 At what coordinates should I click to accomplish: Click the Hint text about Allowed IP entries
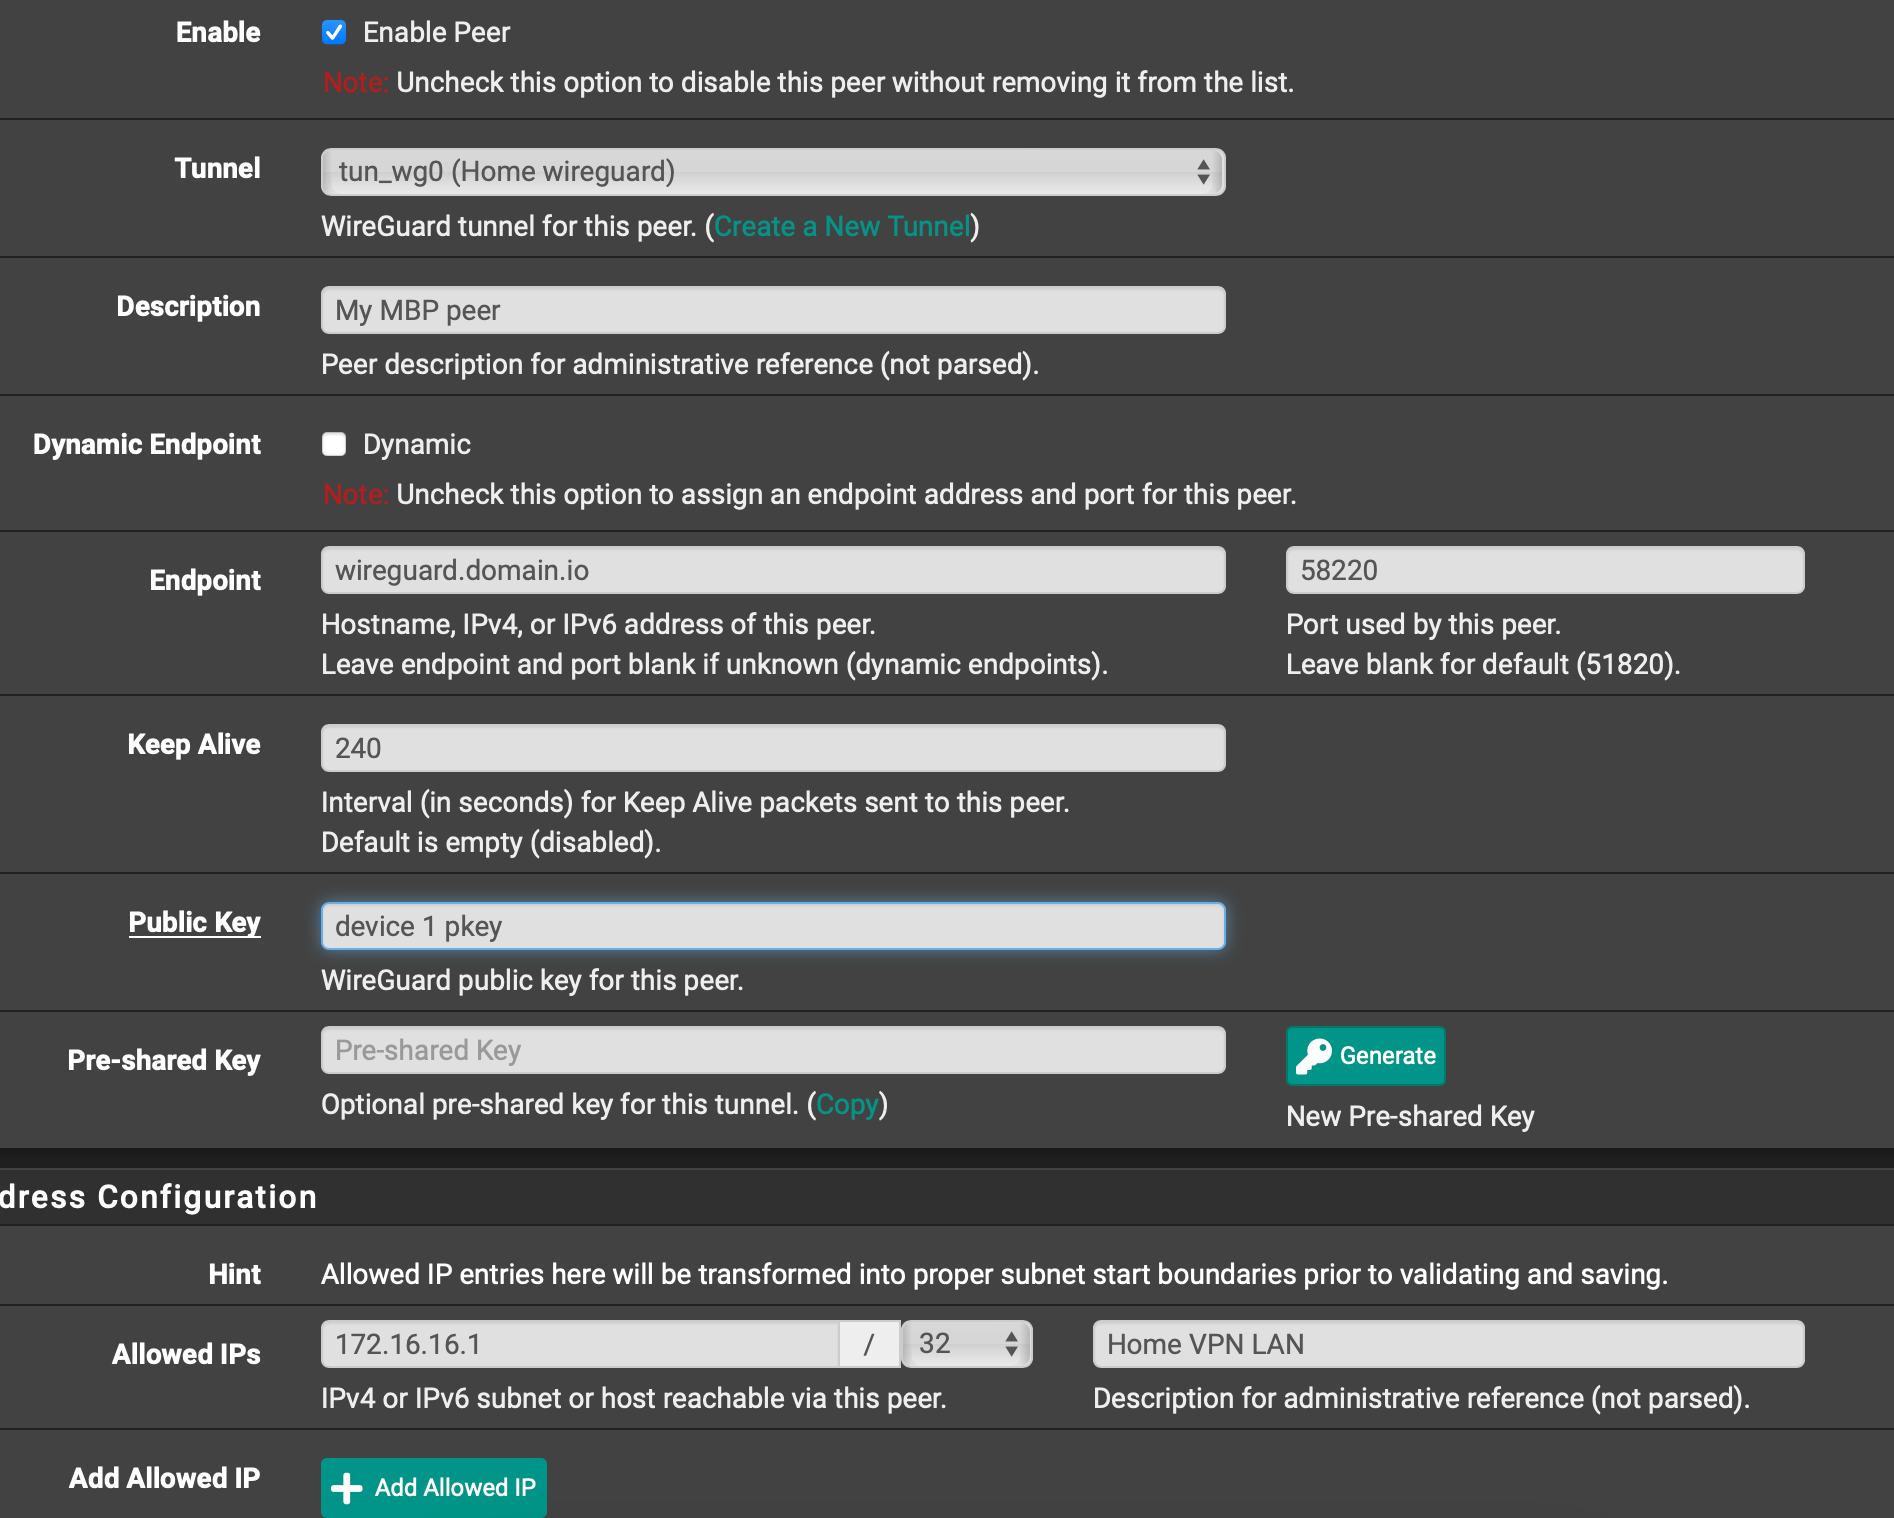click(994, 1274)
